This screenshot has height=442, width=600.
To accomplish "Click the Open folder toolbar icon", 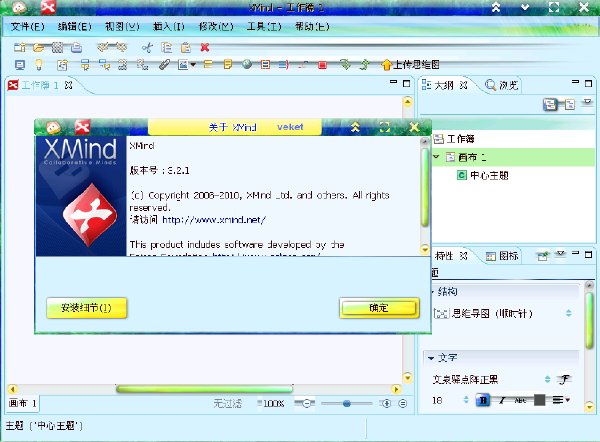I will pos(38,47).
